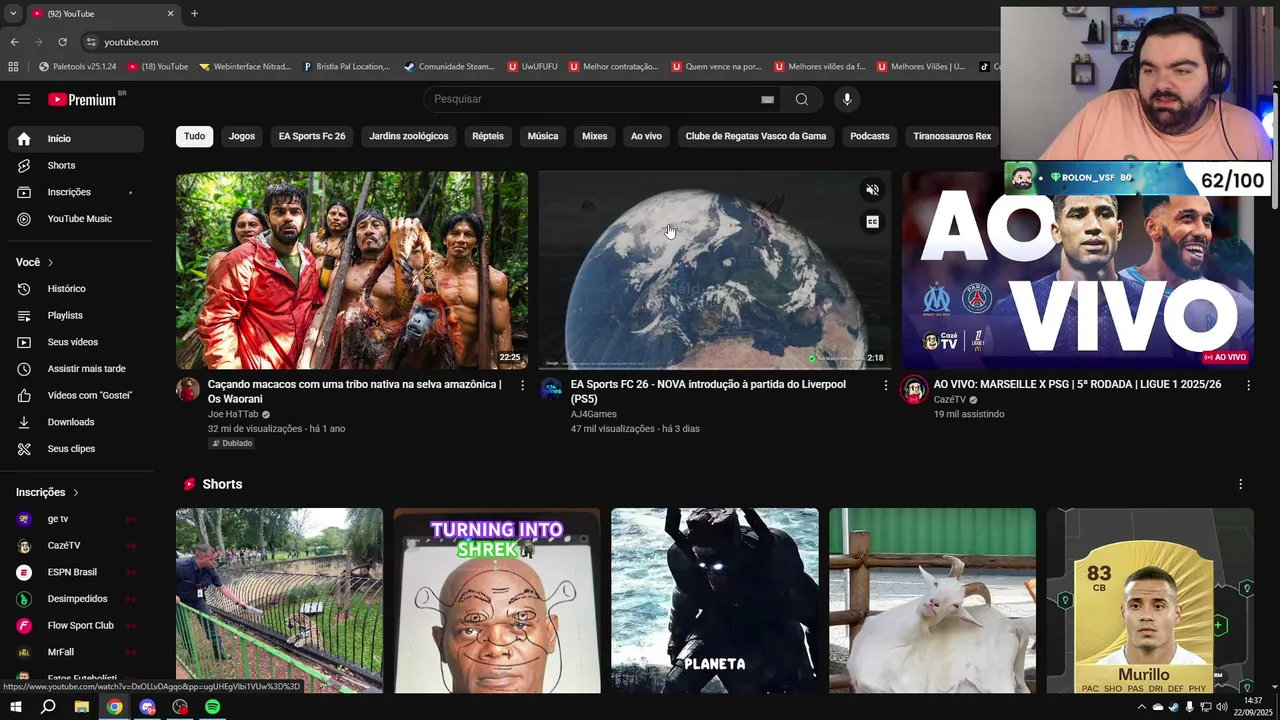Viewport: 1280px width, 720px height.
Task: Open Seus vídeos in sidebar
Action: [76, 342]
